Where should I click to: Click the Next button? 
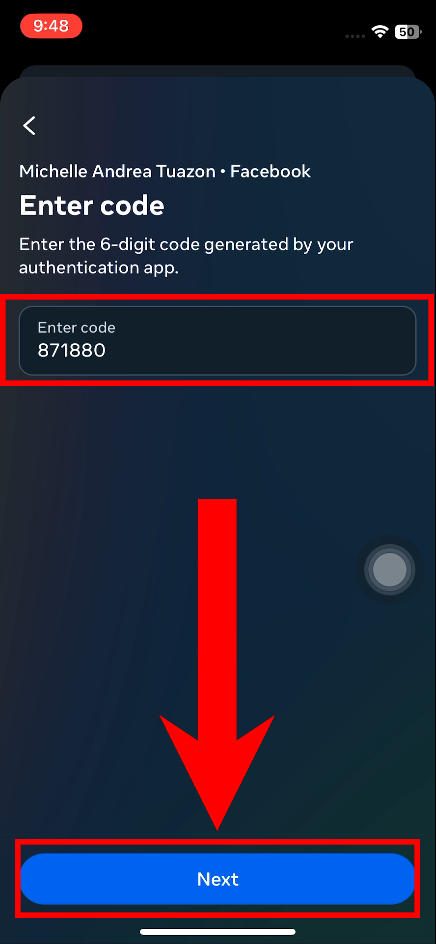pos(217,878)
